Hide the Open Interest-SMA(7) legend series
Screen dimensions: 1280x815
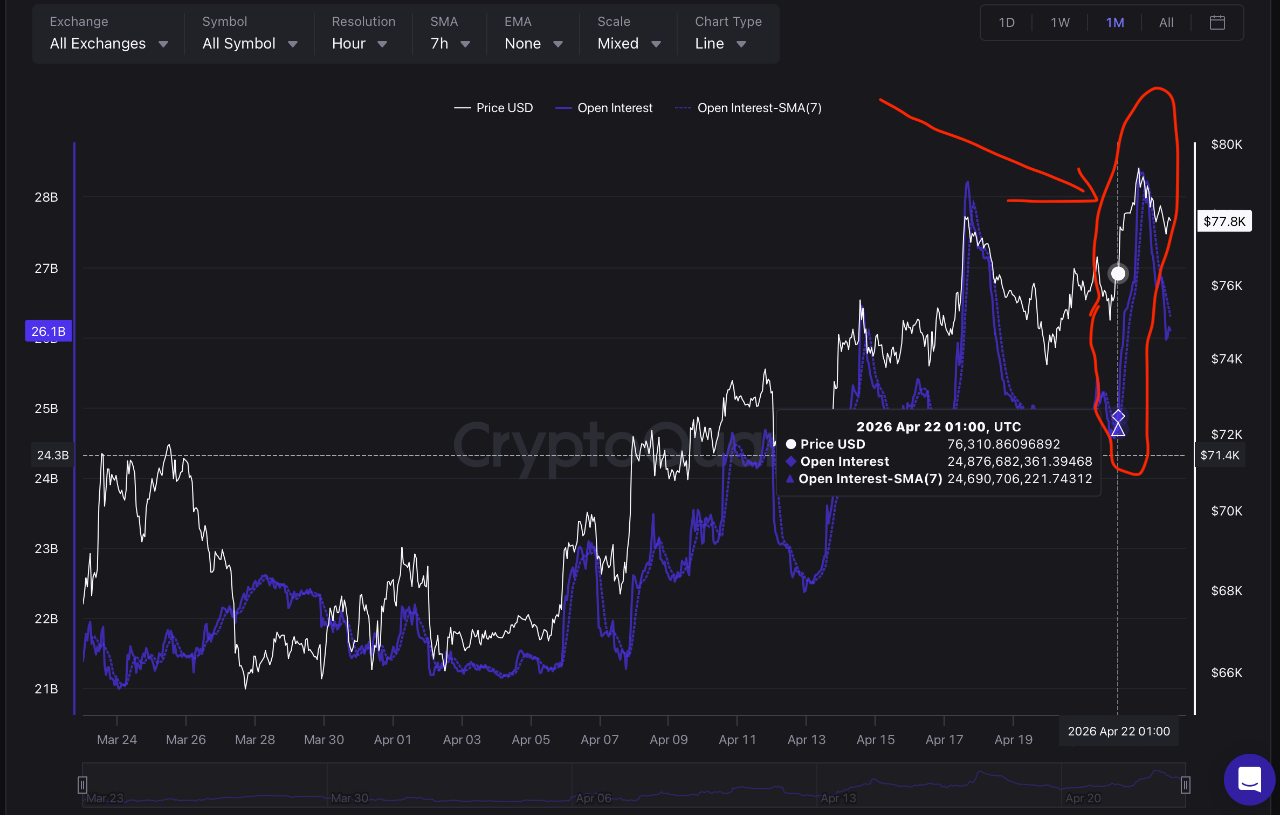[748, 108]
